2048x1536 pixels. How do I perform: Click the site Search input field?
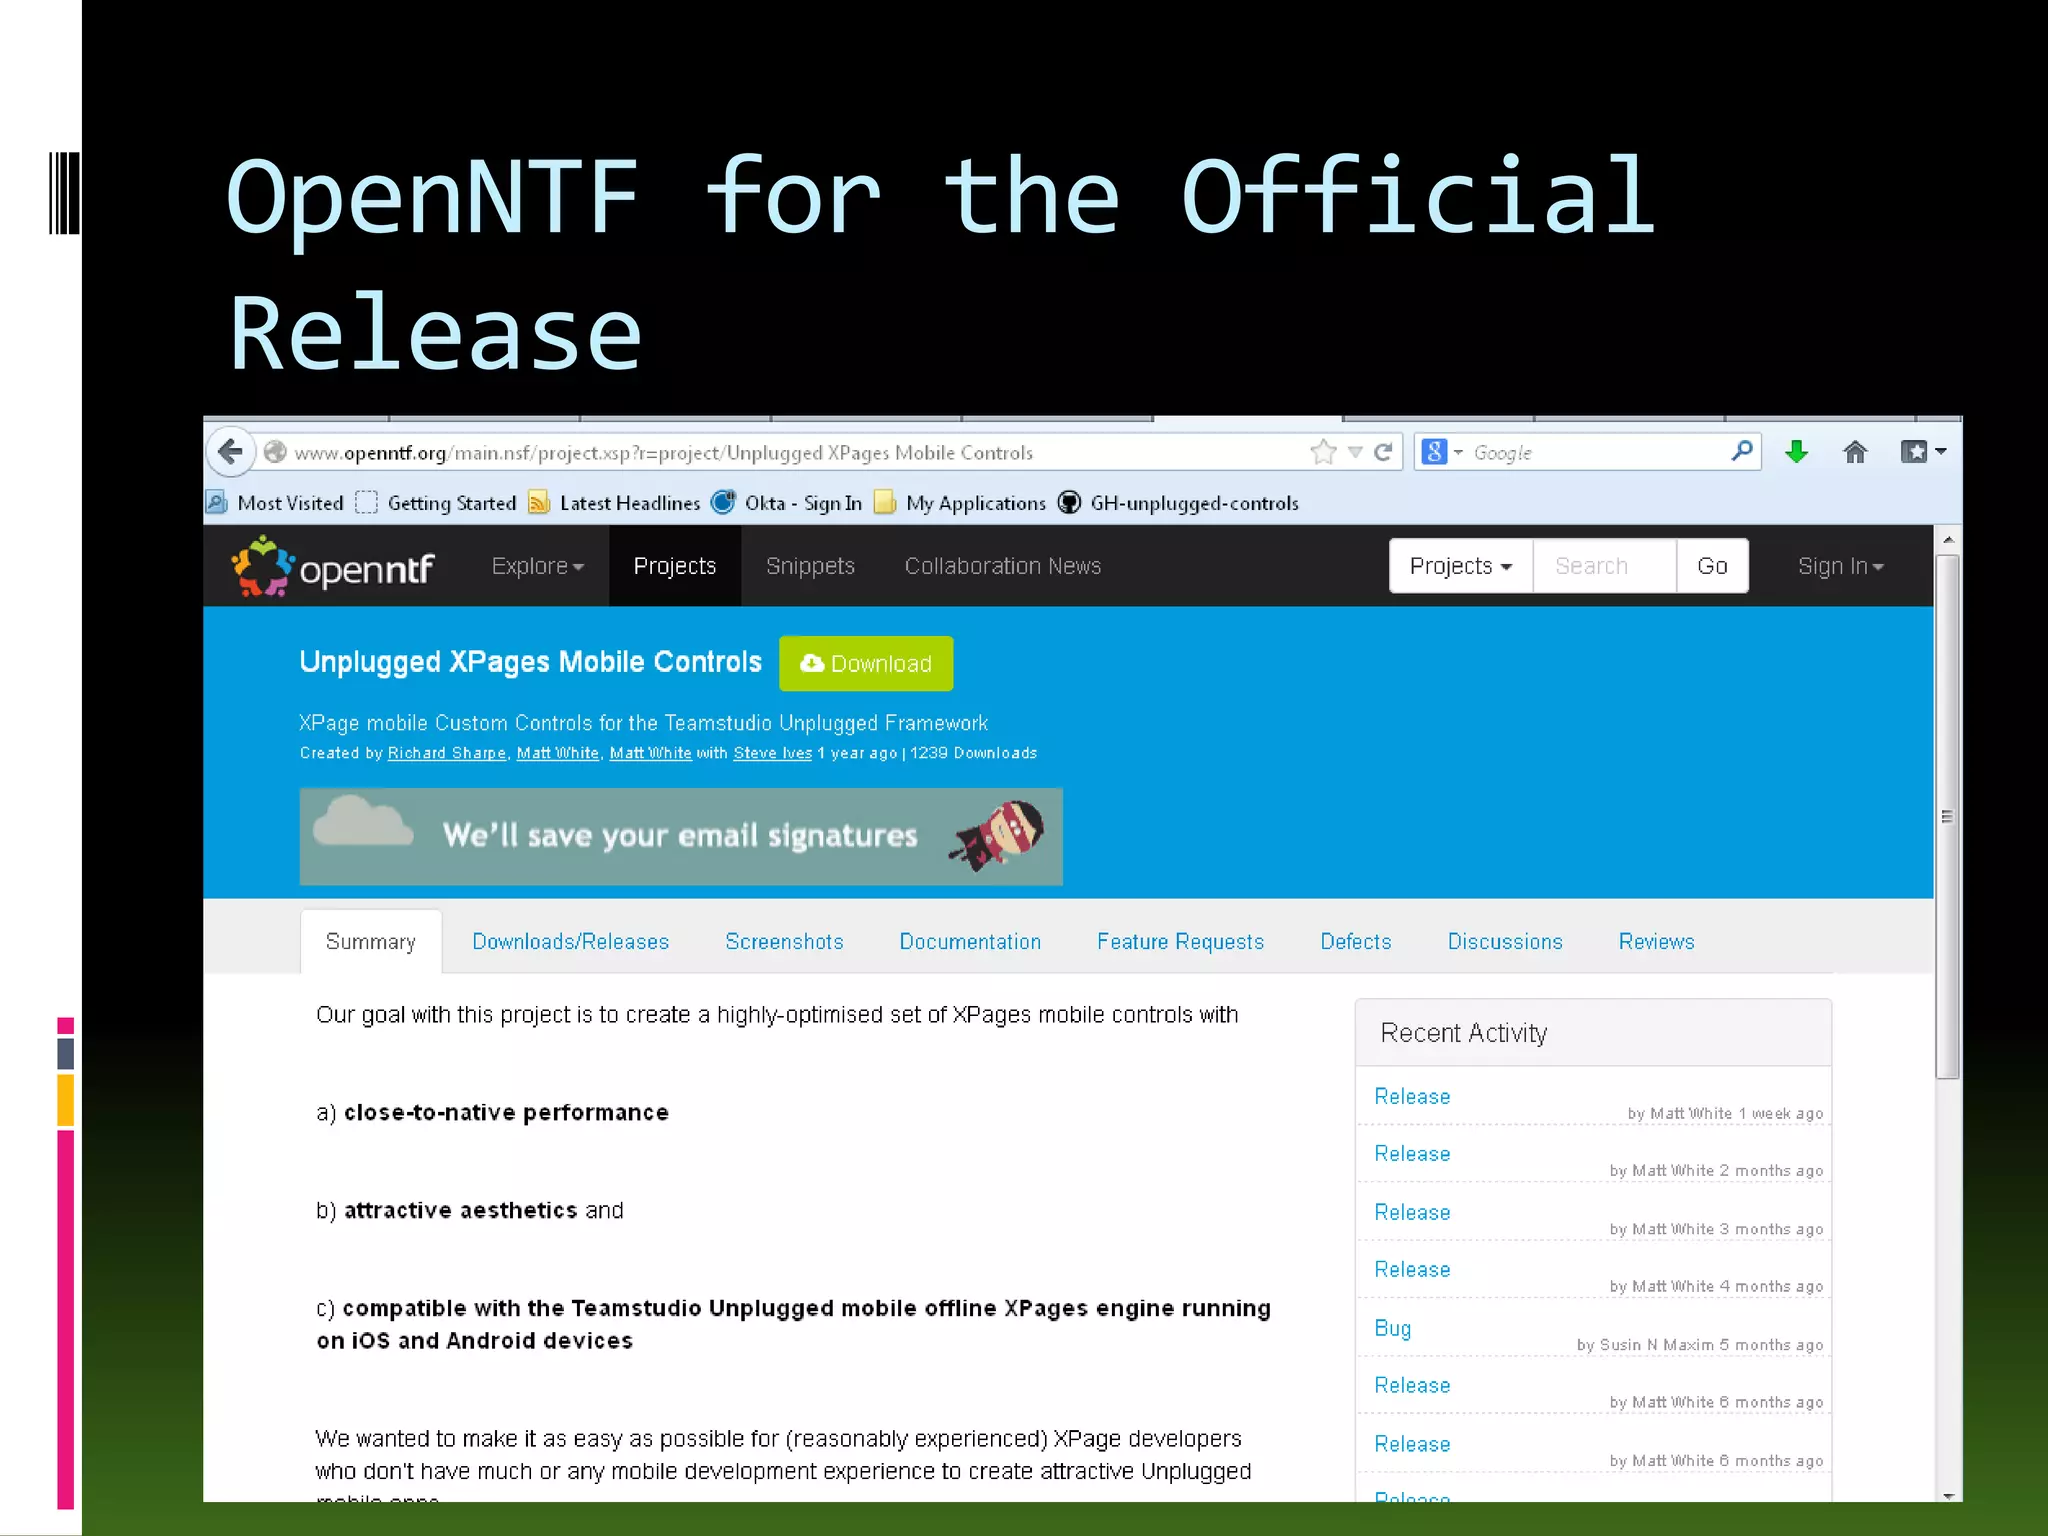(x=1604, y=566)
